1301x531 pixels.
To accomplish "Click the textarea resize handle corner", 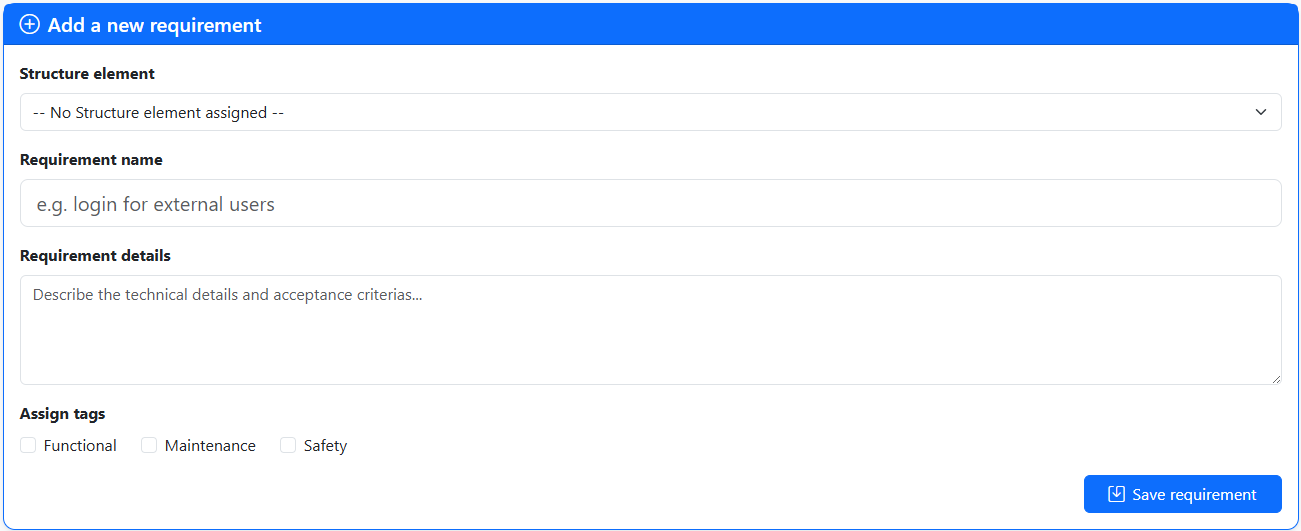I will (1275, 379).
